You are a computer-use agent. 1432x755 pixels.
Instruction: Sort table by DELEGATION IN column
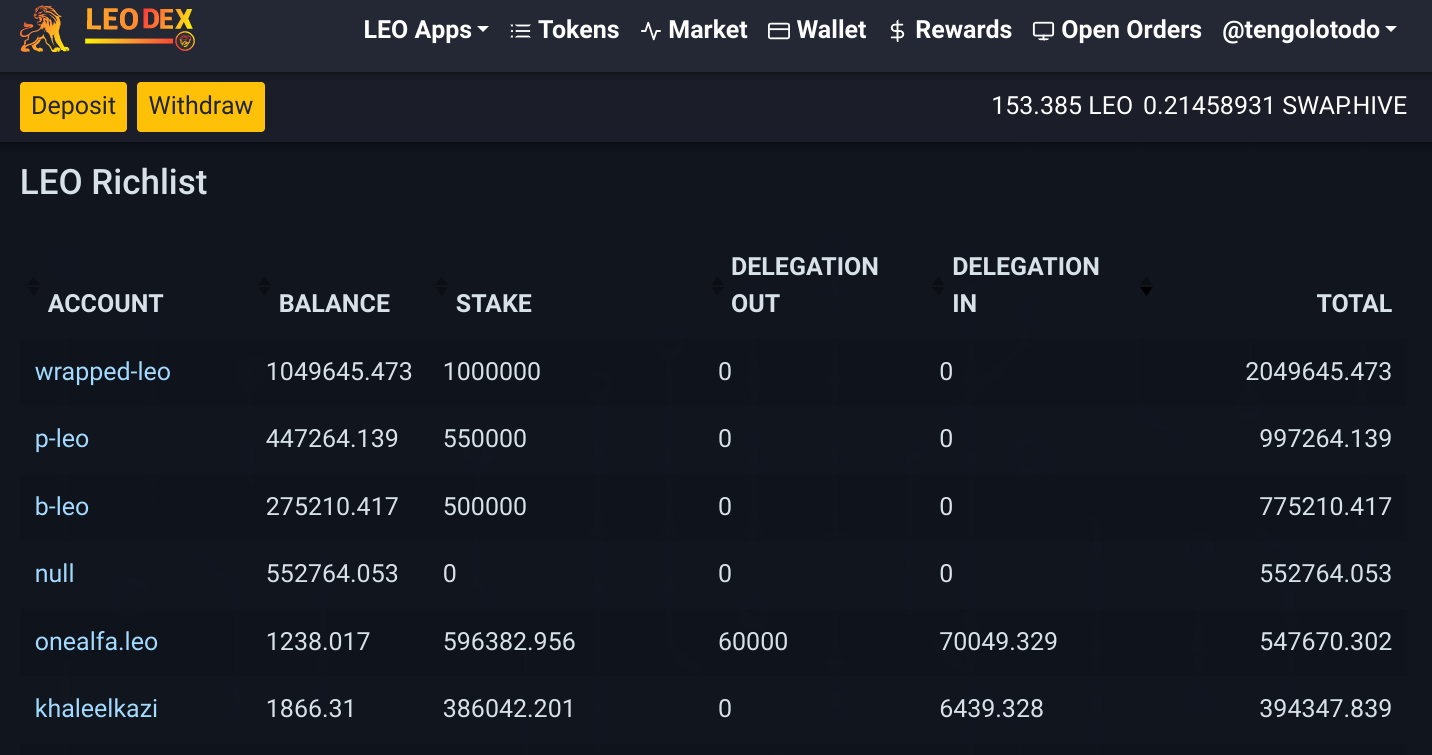pyautogui.click(x=1026, y=285)
